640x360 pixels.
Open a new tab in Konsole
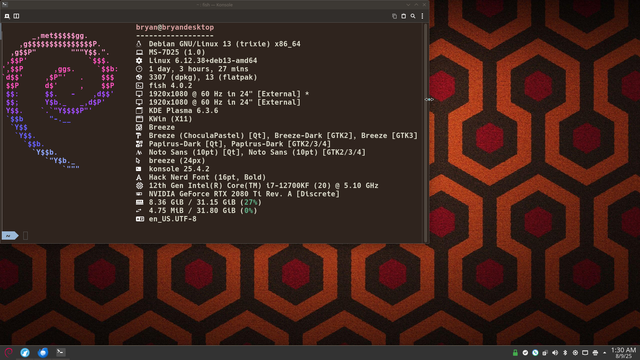(x=7, y=16)
